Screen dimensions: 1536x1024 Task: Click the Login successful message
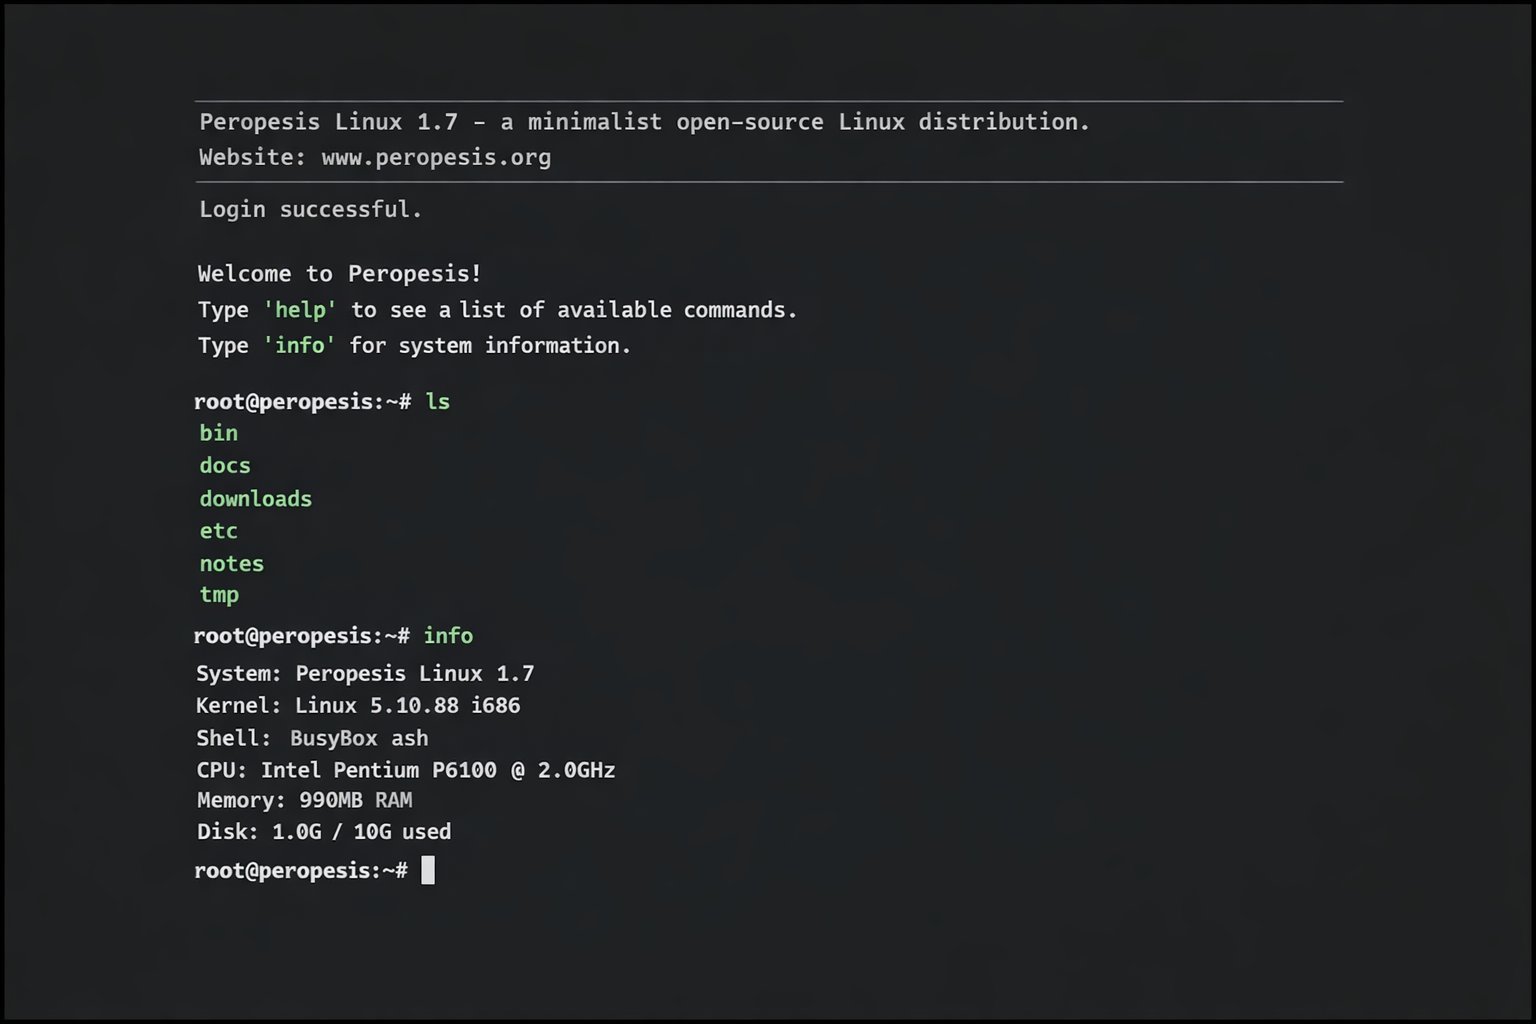coord(310,209)
